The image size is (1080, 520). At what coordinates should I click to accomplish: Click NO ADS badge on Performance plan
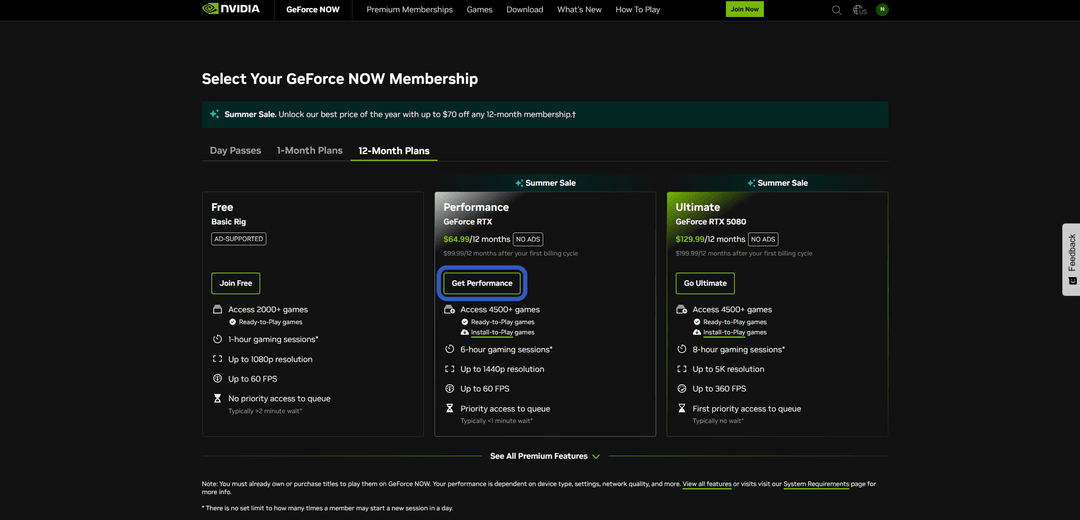pyautogui.click(x=530, y=239)
